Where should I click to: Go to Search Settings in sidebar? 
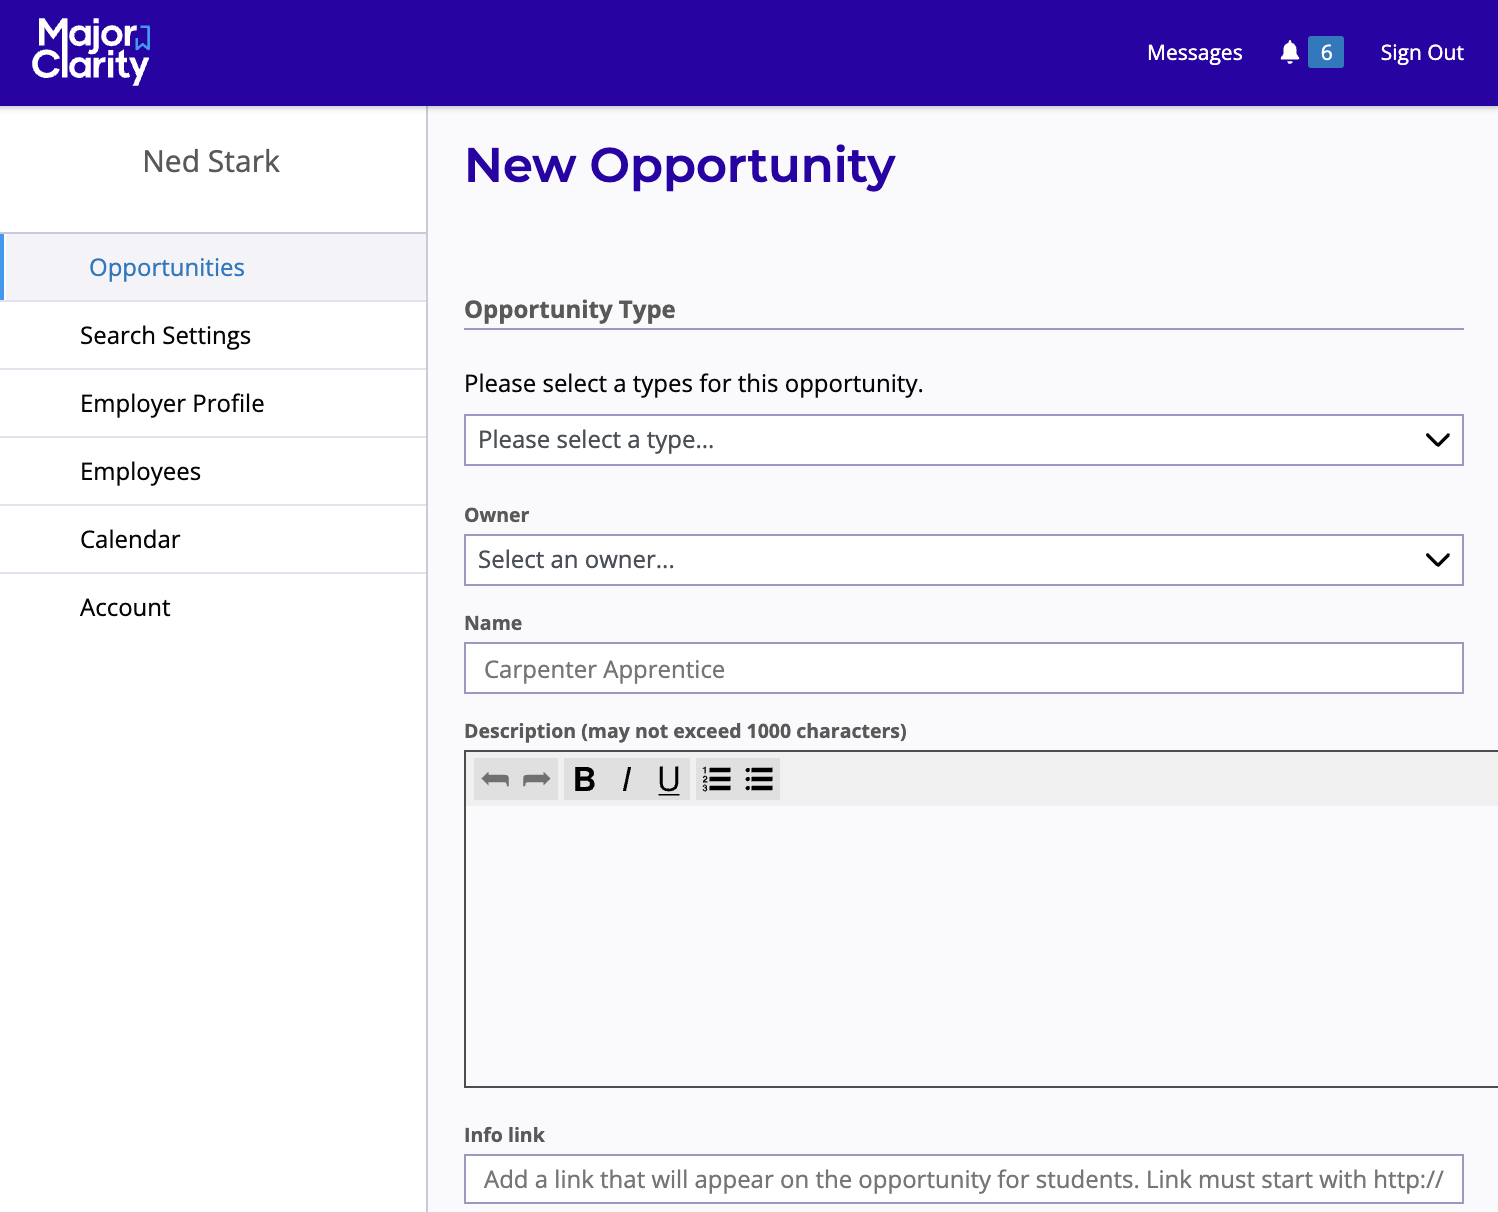point(165,336)
